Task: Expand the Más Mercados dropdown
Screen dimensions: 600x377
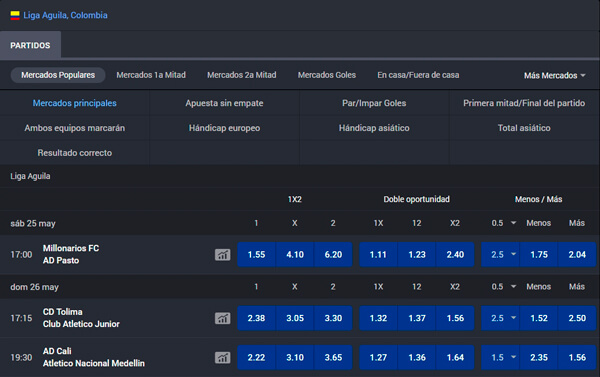Action: click(554, 75)
